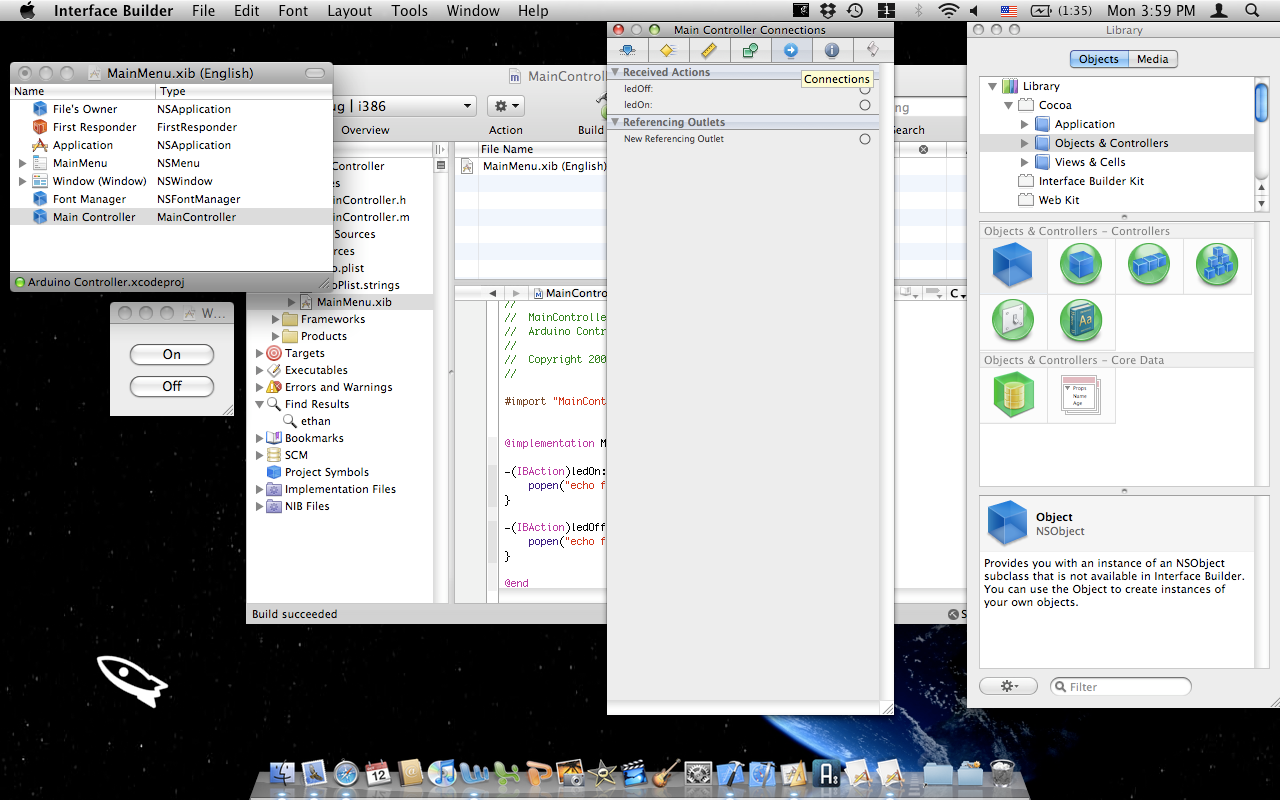Image resolution: width=1280 pixels, height=800 pixels.
Task: Select the User Defaults Controller switch icon
Action: pyautogui.click(x=1012, y=321)
